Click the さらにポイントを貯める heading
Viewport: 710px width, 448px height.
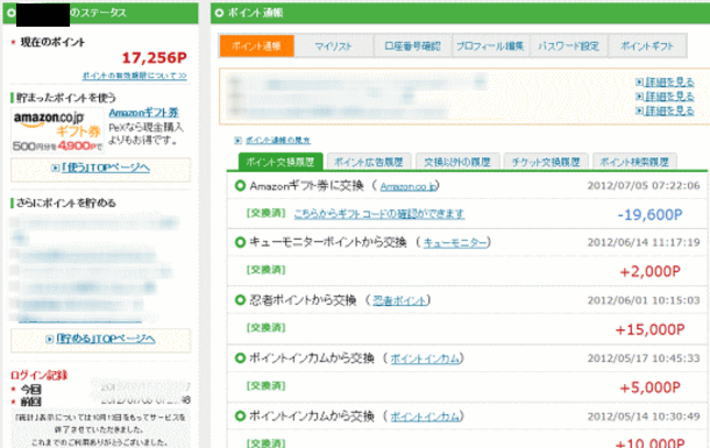66,203
